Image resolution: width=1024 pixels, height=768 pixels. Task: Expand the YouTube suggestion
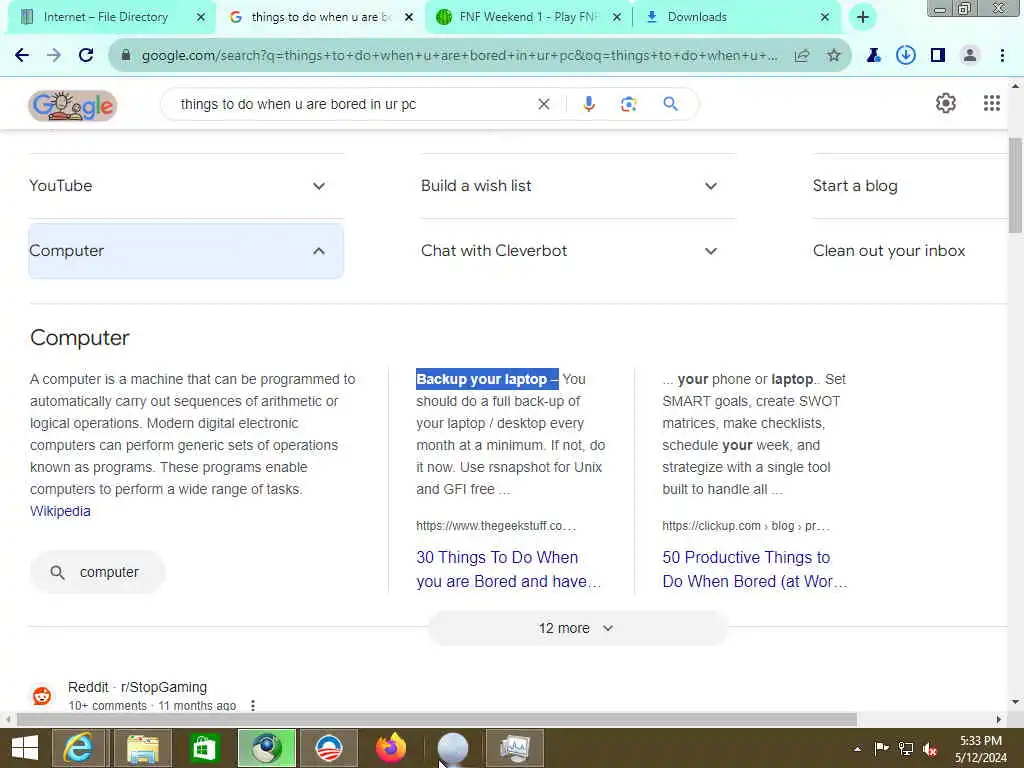186,186
